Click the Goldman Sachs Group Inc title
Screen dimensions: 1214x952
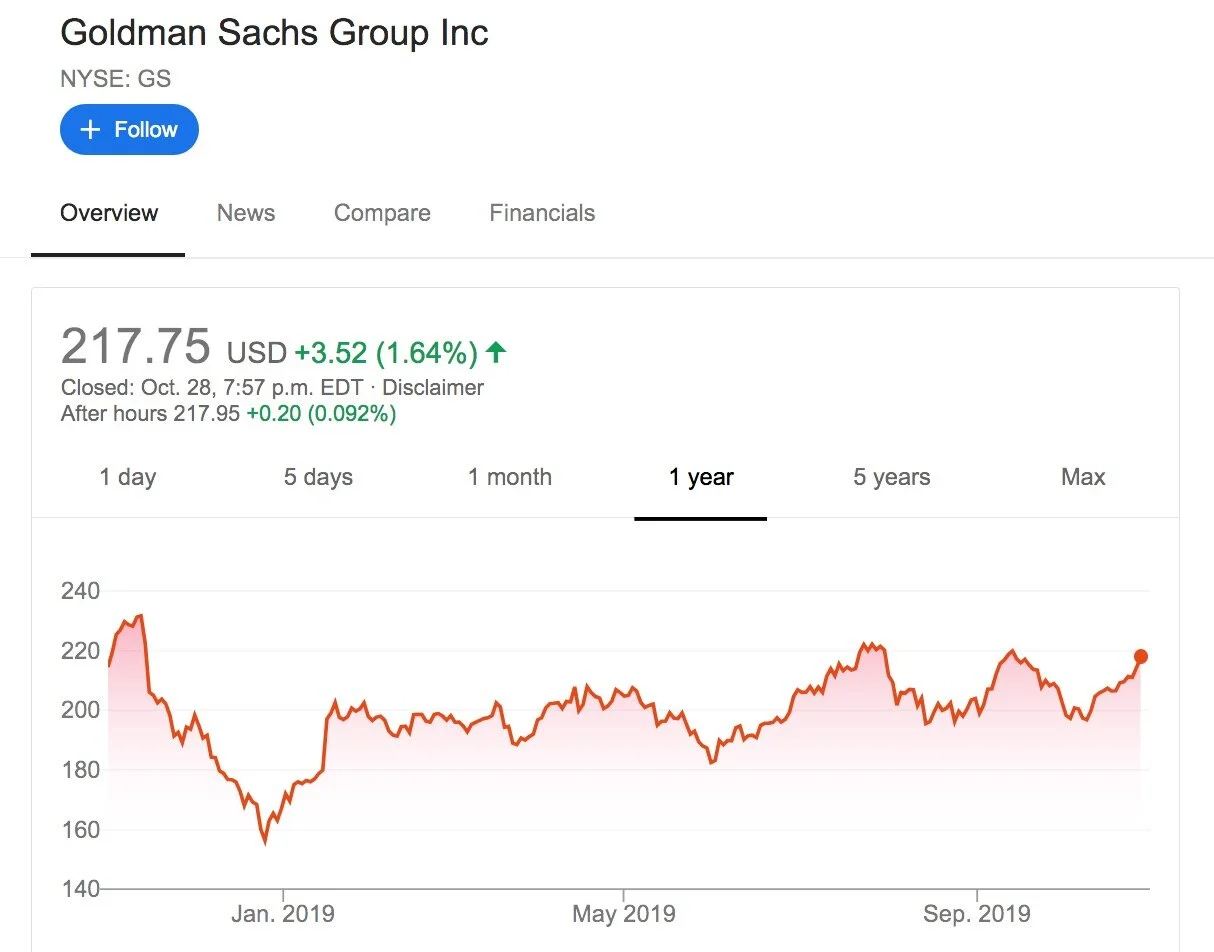[x=274, y=33]
